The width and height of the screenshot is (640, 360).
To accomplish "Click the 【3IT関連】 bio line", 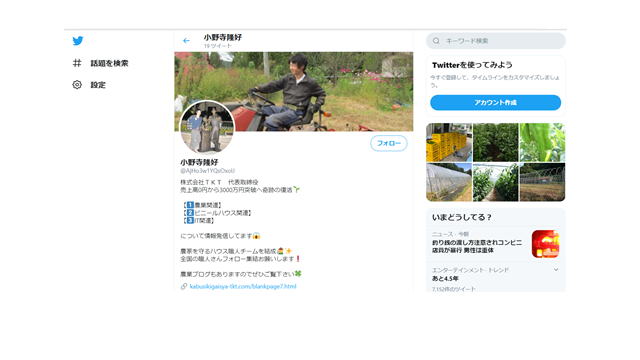I will pyautogui.click(x=199, y=220).
